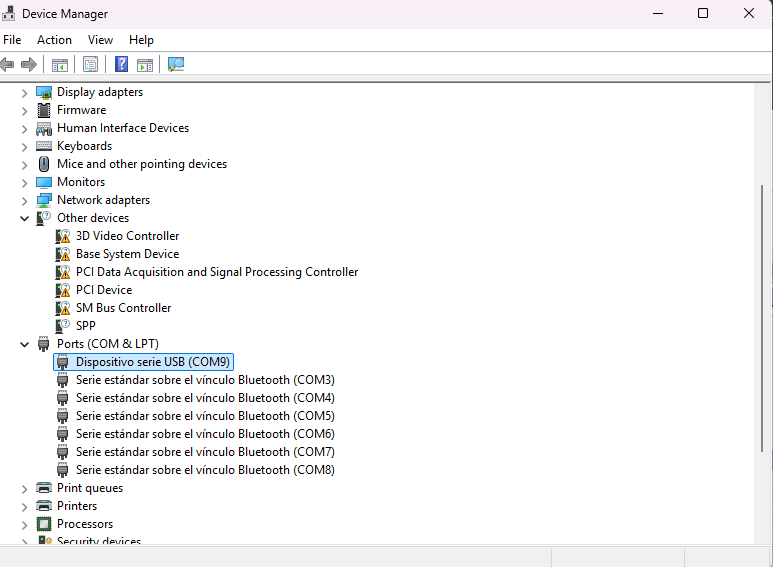This screenshot has width=773, height=567.
Task: Click Show/Hide Console Tree toolbar icon
Action: click(60, 65)
